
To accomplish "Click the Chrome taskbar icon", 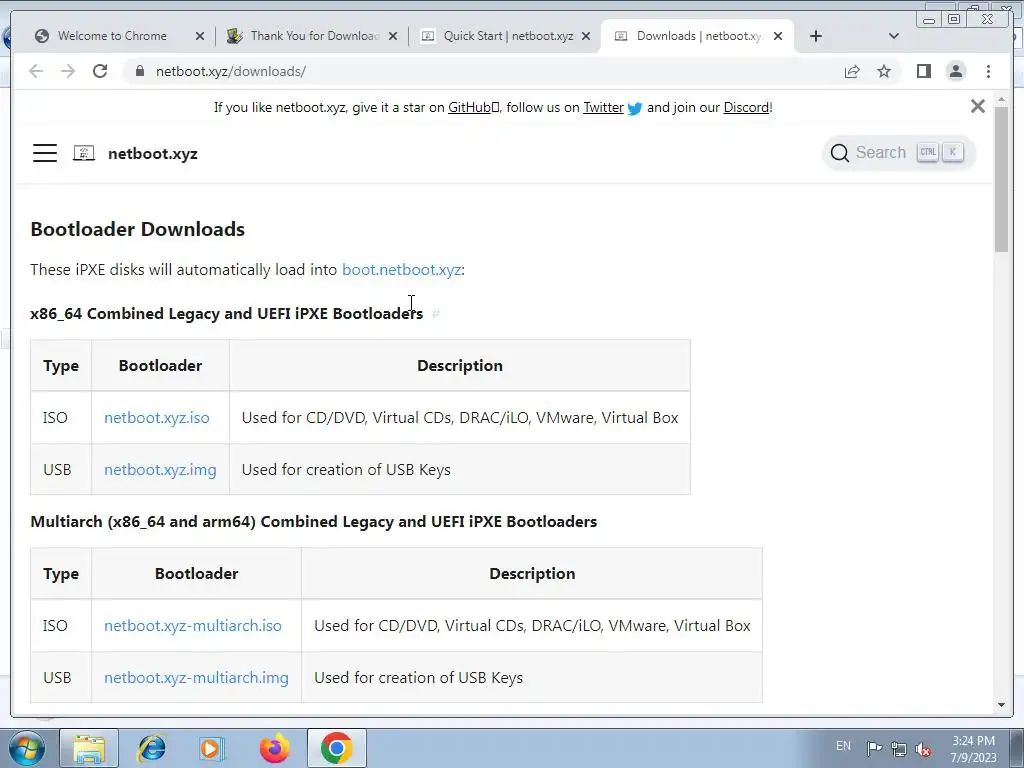I will 337,748.
